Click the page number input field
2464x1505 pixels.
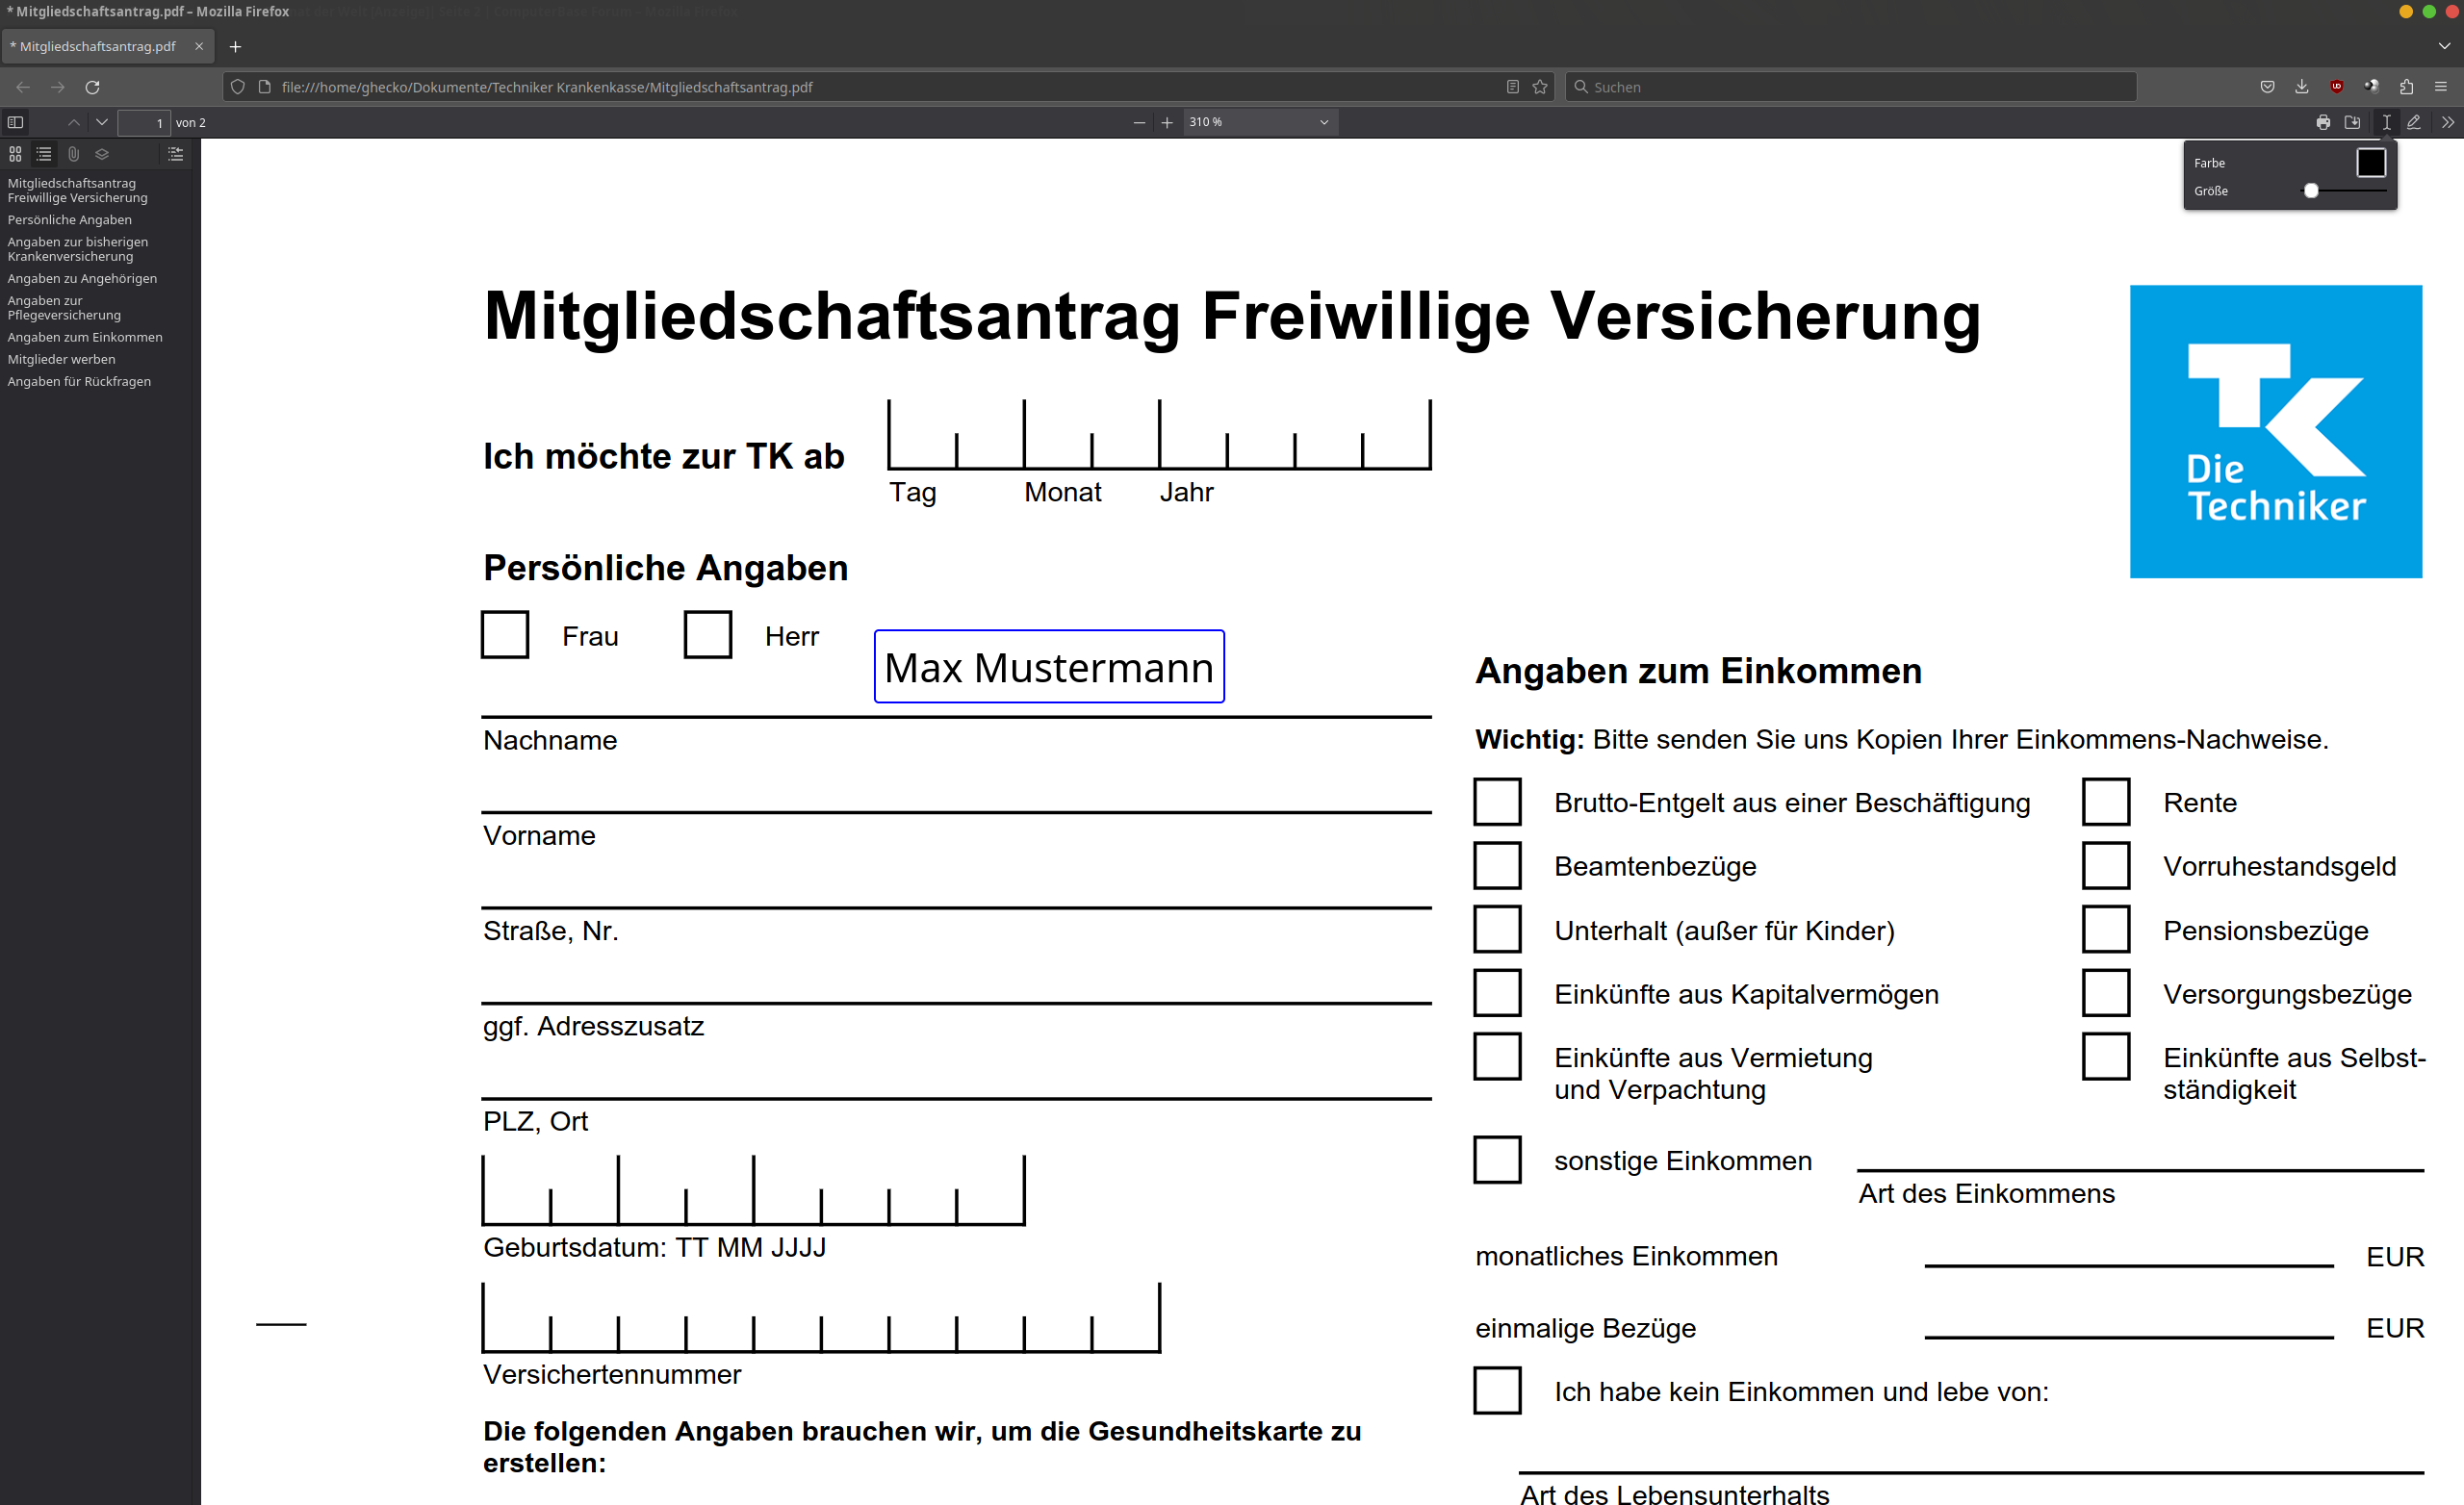tap(144, 122)
